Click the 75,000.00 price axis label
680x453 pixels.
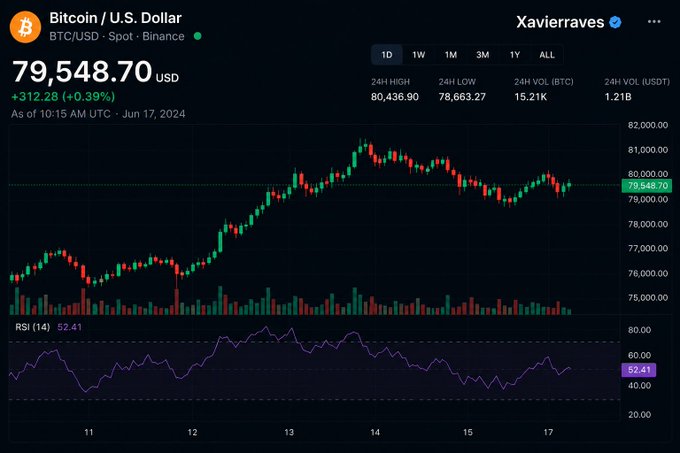tap(648, 298)
